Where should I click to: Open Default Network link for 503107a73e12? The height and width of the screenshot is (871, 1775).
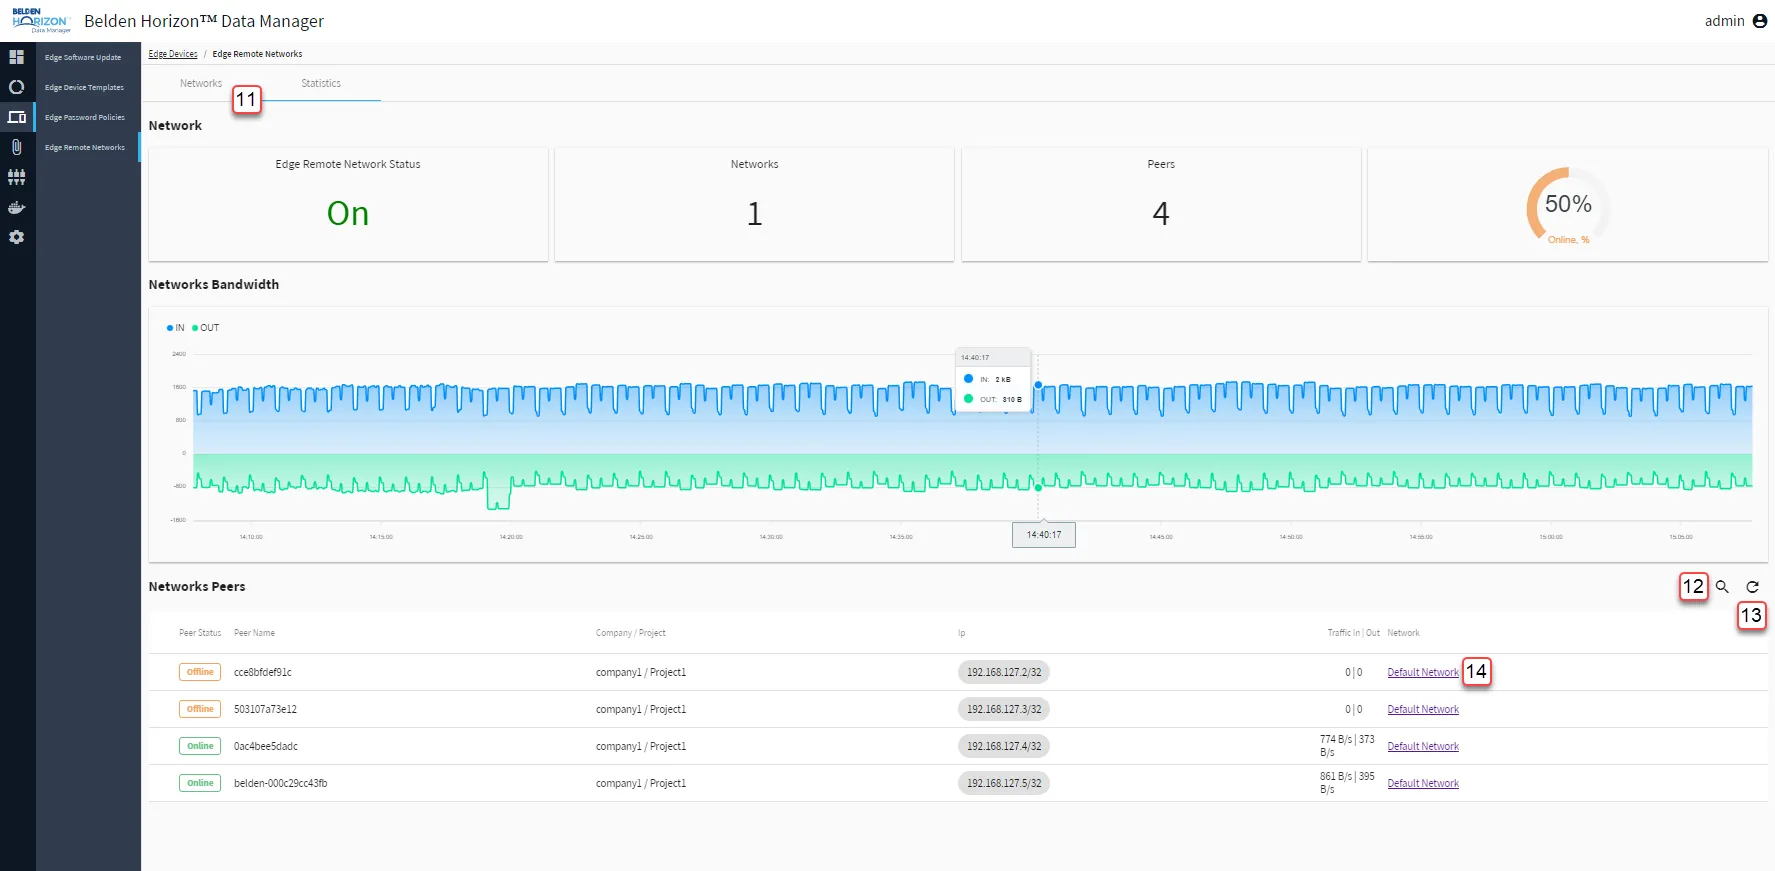point(1423,710)
